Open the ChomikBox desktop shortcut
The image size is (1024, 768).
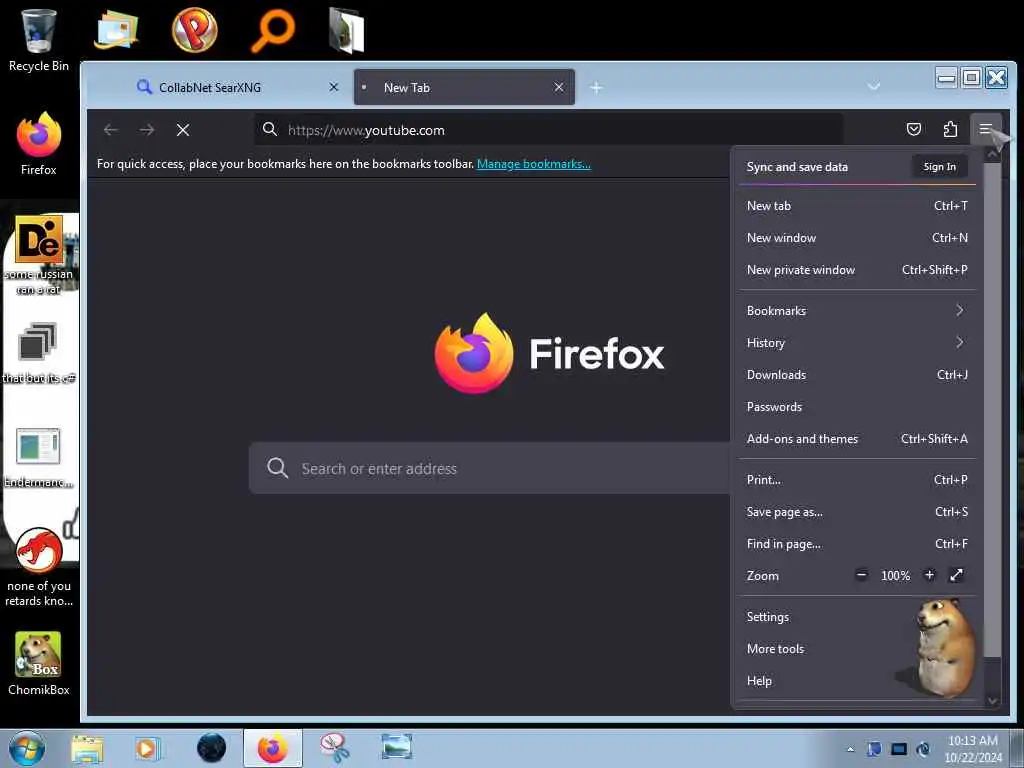click(x=39, y=664)
